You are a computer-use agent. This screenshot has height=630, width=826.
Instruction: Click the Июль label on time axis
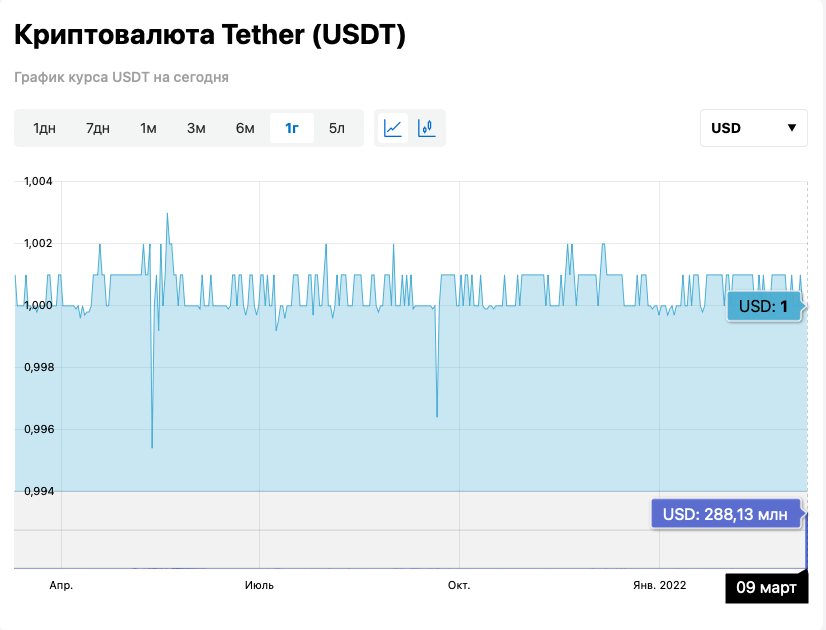260,585
